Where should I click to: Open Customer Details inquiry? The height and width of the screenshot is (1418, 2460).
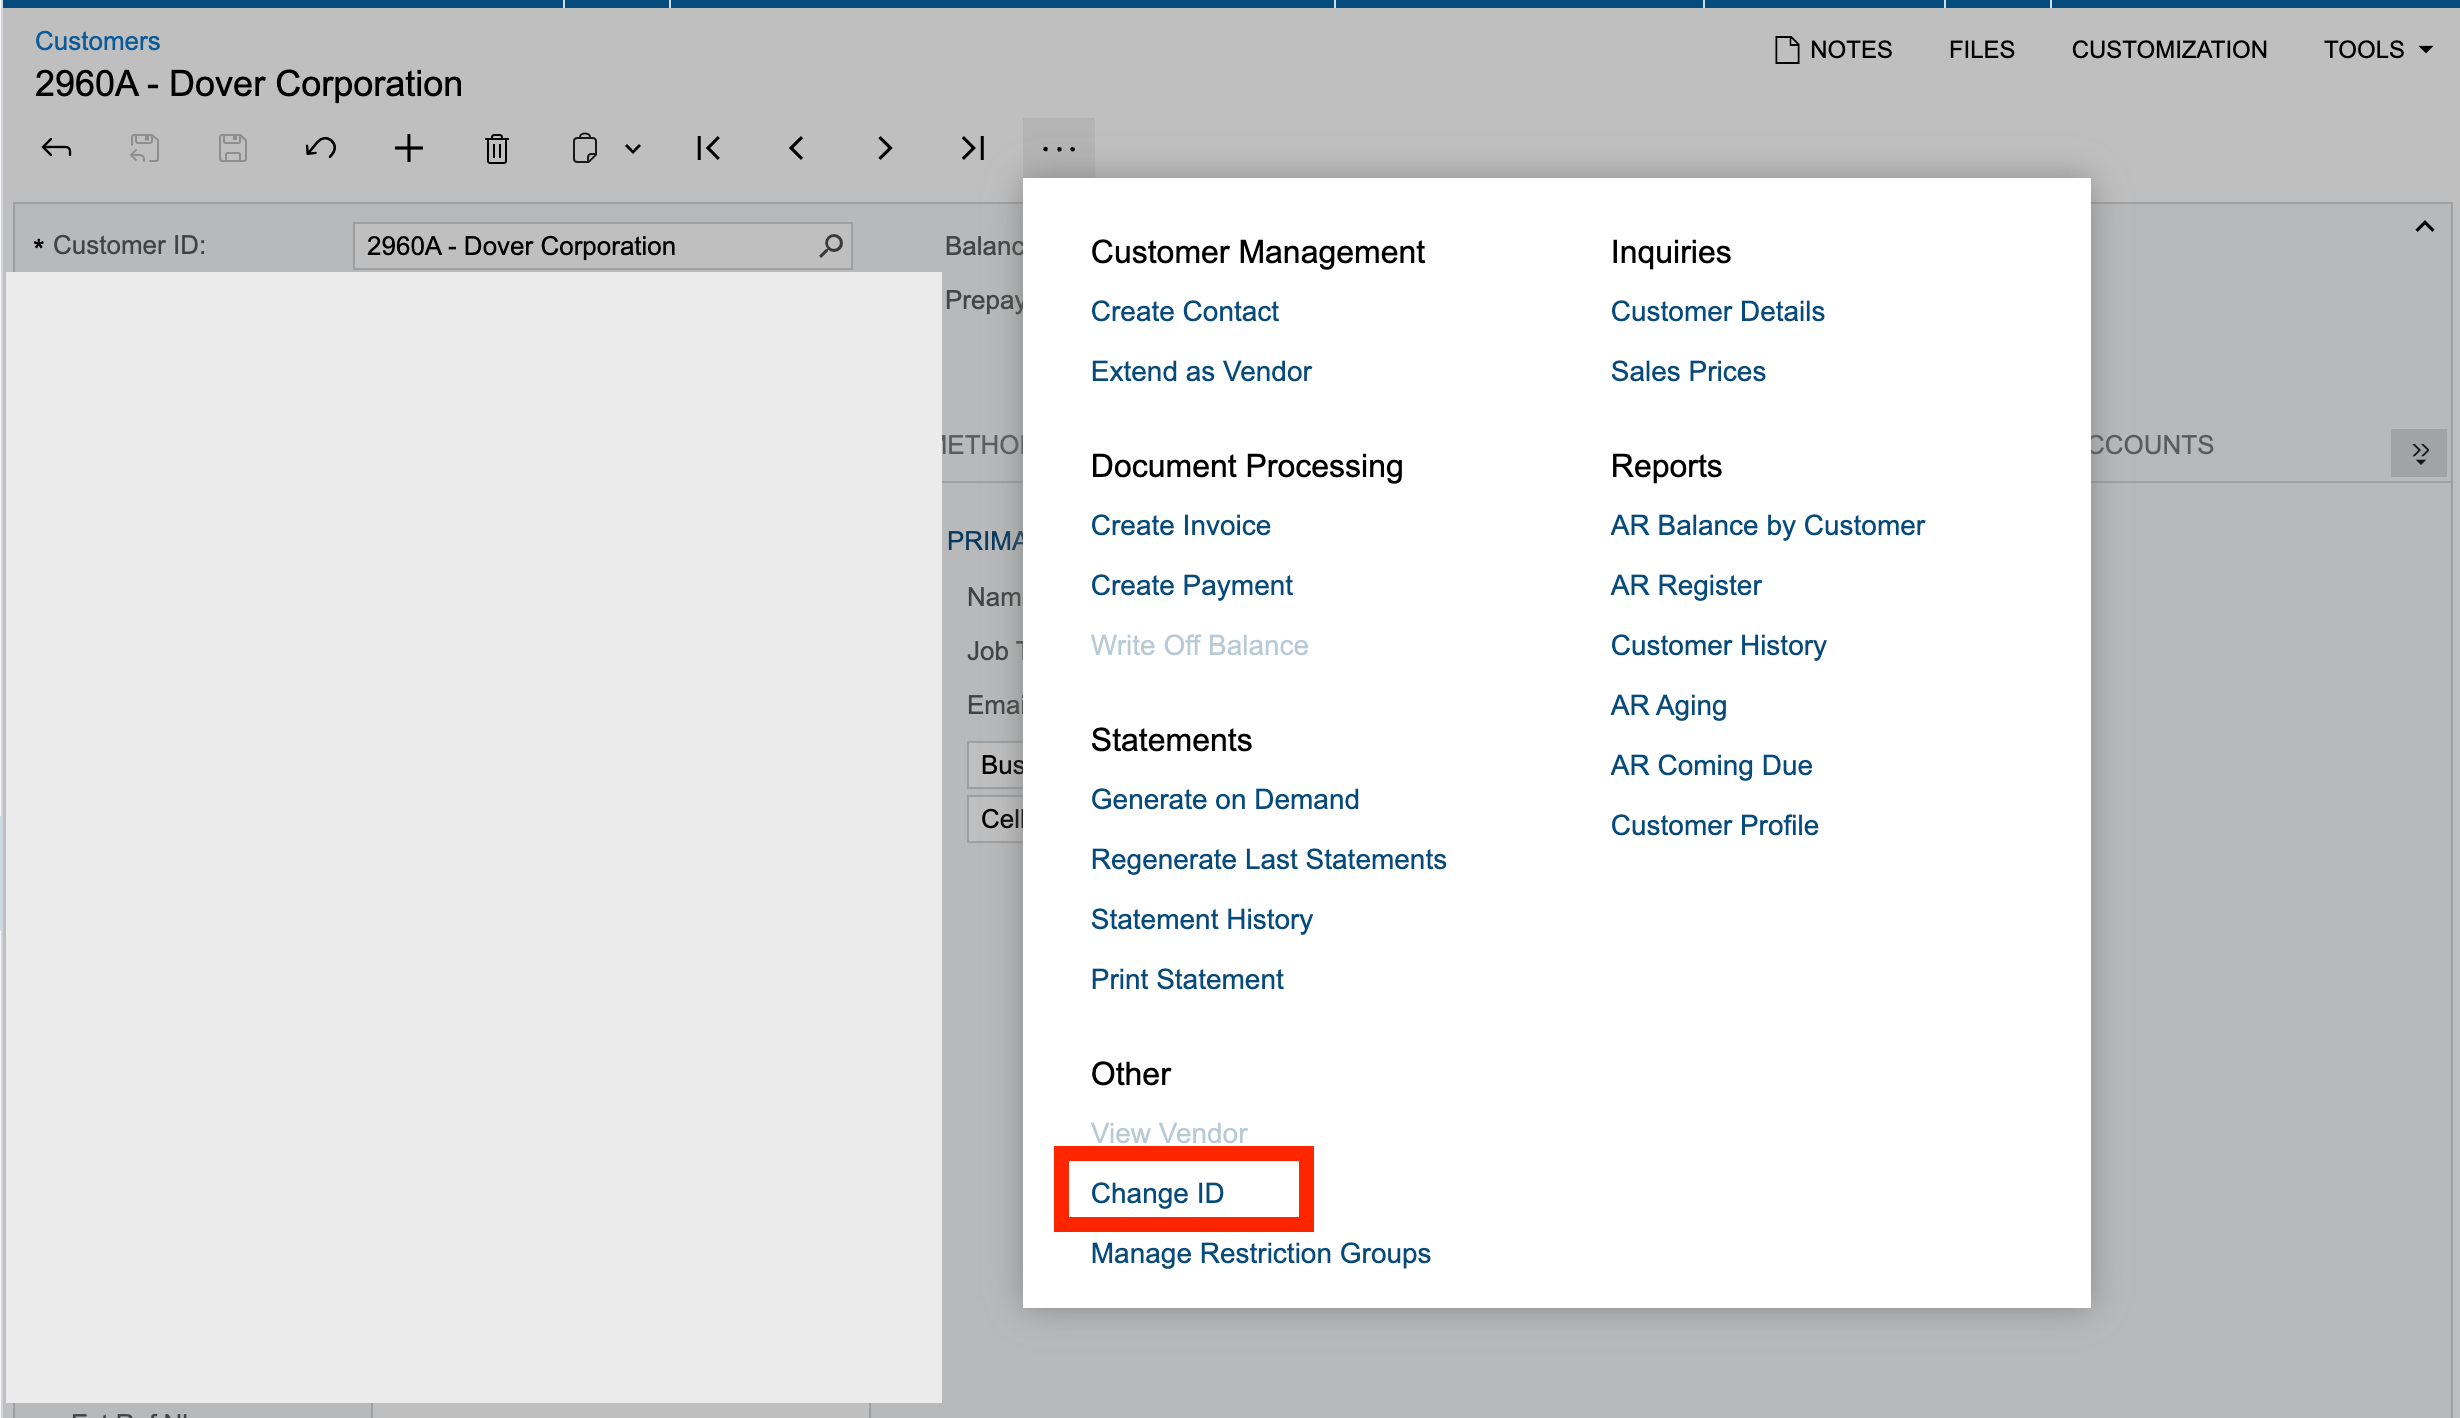[x=1718, y=311]
